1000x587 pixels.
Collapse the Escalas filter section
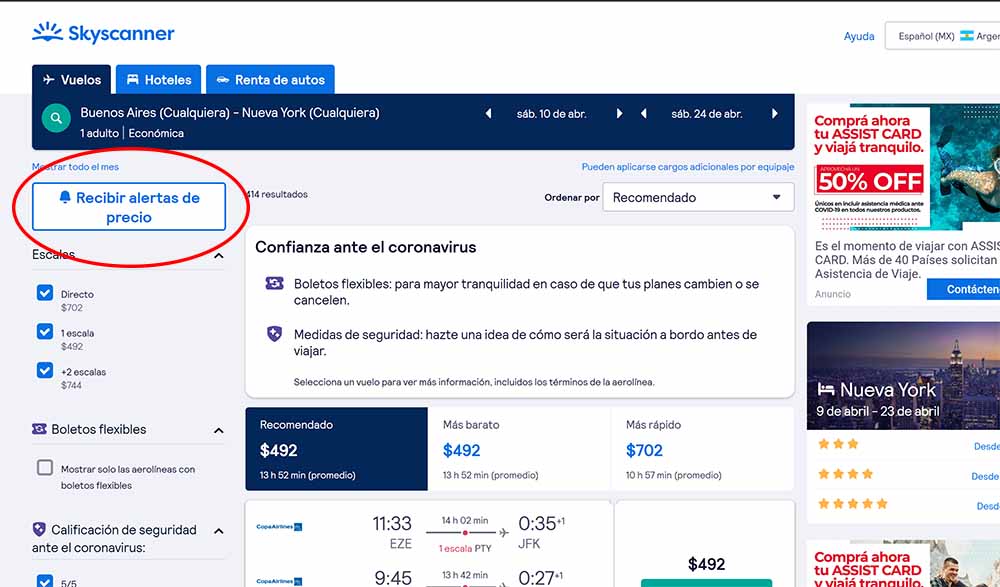pyautogui.click(x=219, y=255)
